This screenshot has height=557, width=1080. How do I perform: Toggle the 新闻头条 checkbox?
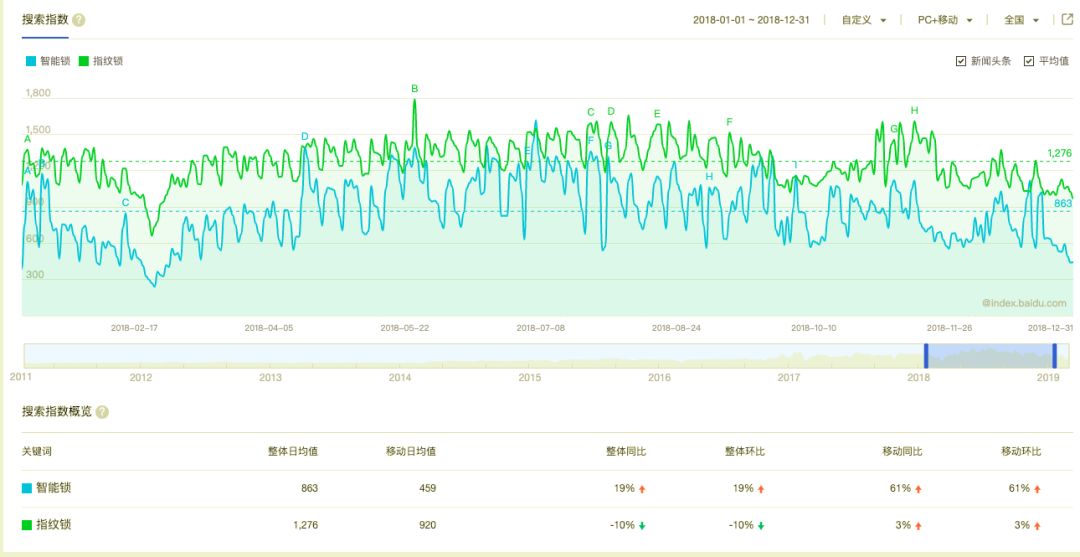(961, 61)
